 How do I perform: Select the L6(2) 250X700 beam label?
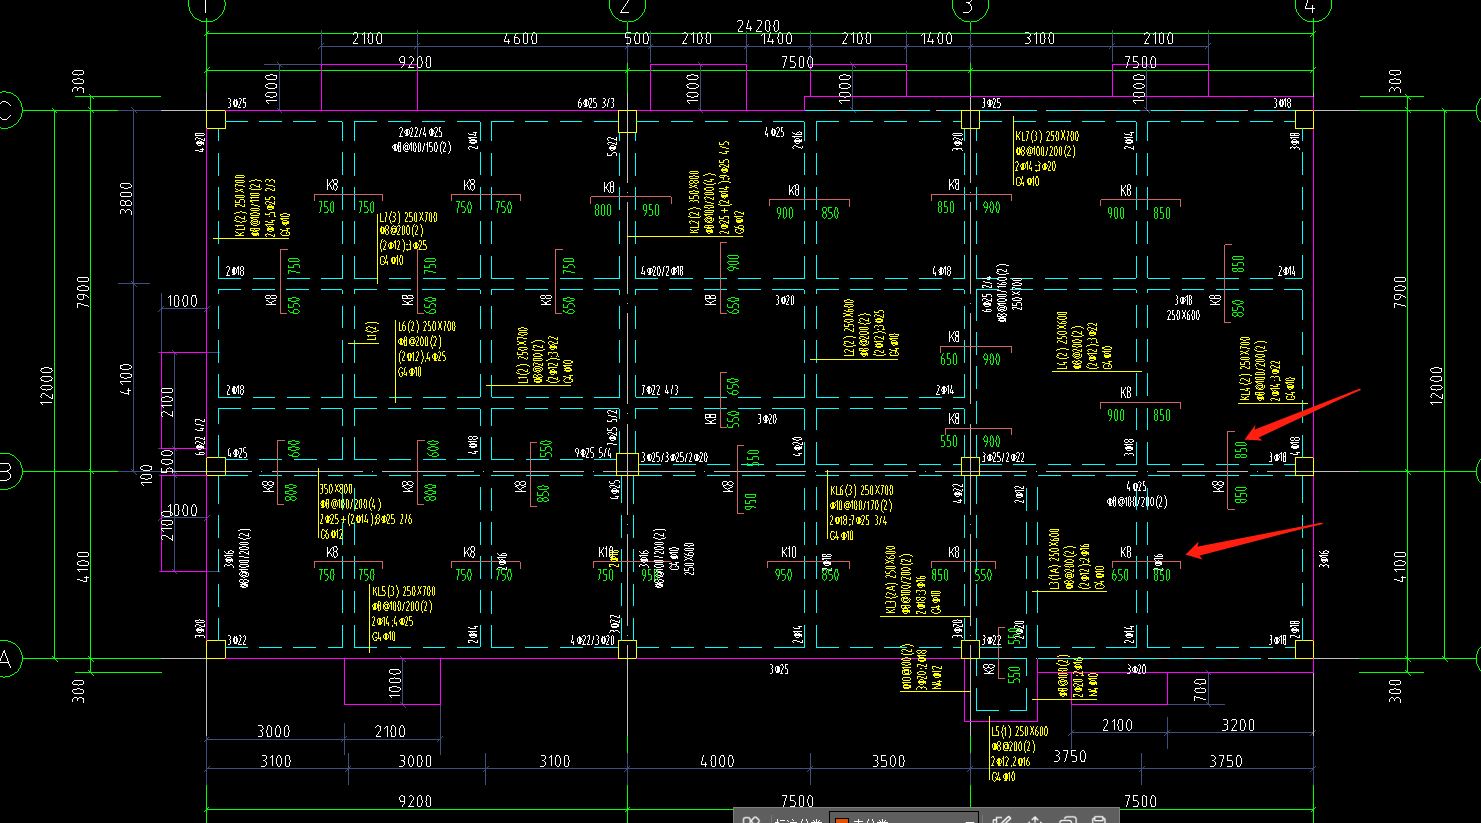[427, 327]
